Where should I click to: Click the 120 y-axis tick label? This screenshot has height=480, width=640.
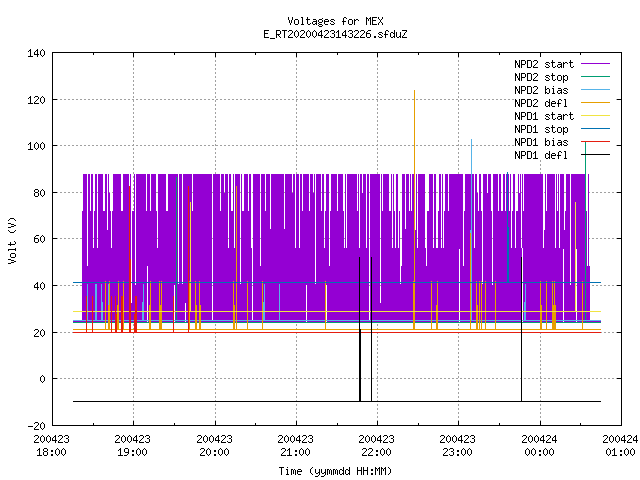click(36, 100)
